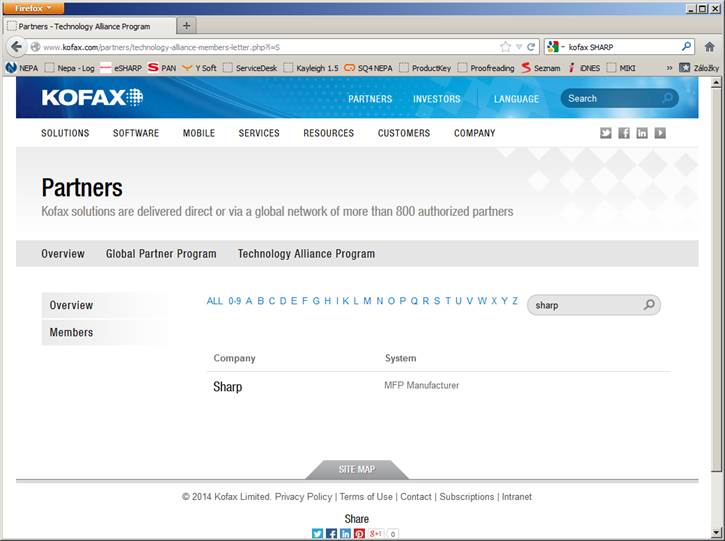This screenshot has width=725, height=541.
Task: Open the Firefox application menu dropdown
Action: click(x=33, y=8)
